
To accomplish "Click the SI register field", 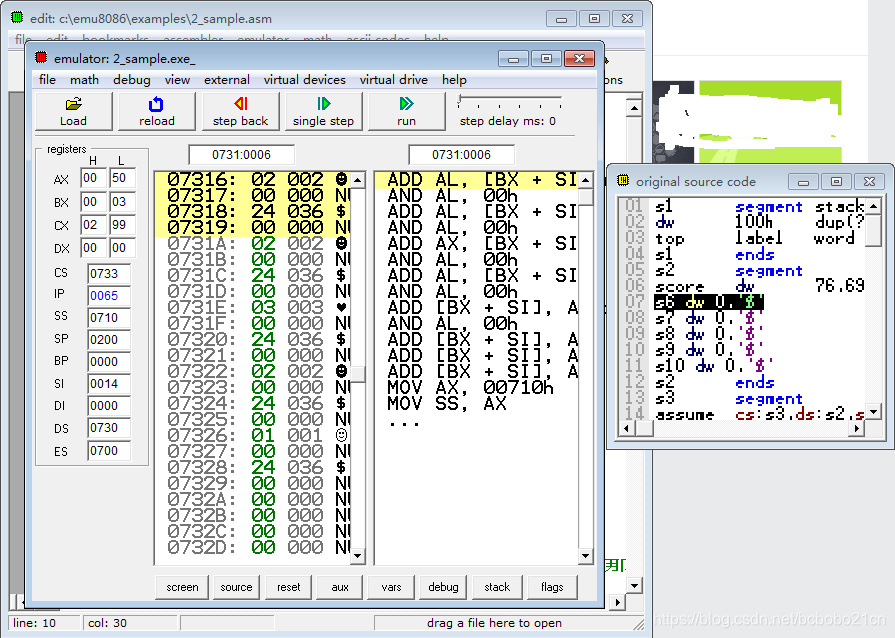I will (x=108, y=384).
